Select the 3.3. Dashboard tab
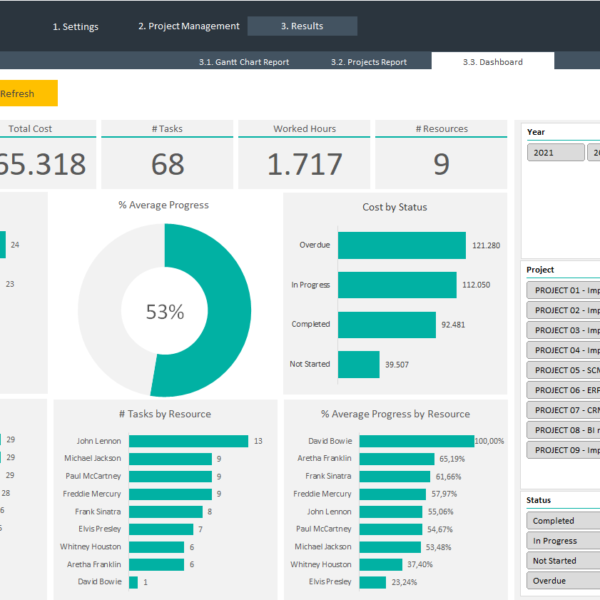600x600 pixels. point(492,62)
